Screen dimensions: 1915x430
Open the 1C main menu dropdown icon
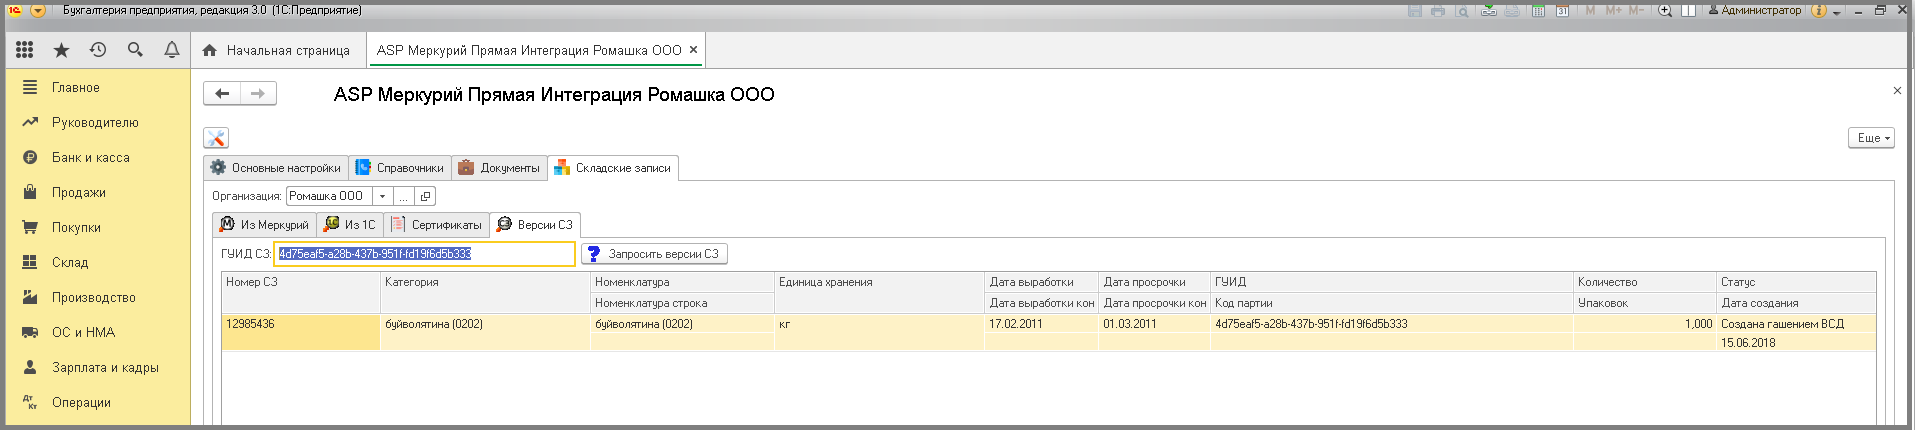[x=38, y=11]
